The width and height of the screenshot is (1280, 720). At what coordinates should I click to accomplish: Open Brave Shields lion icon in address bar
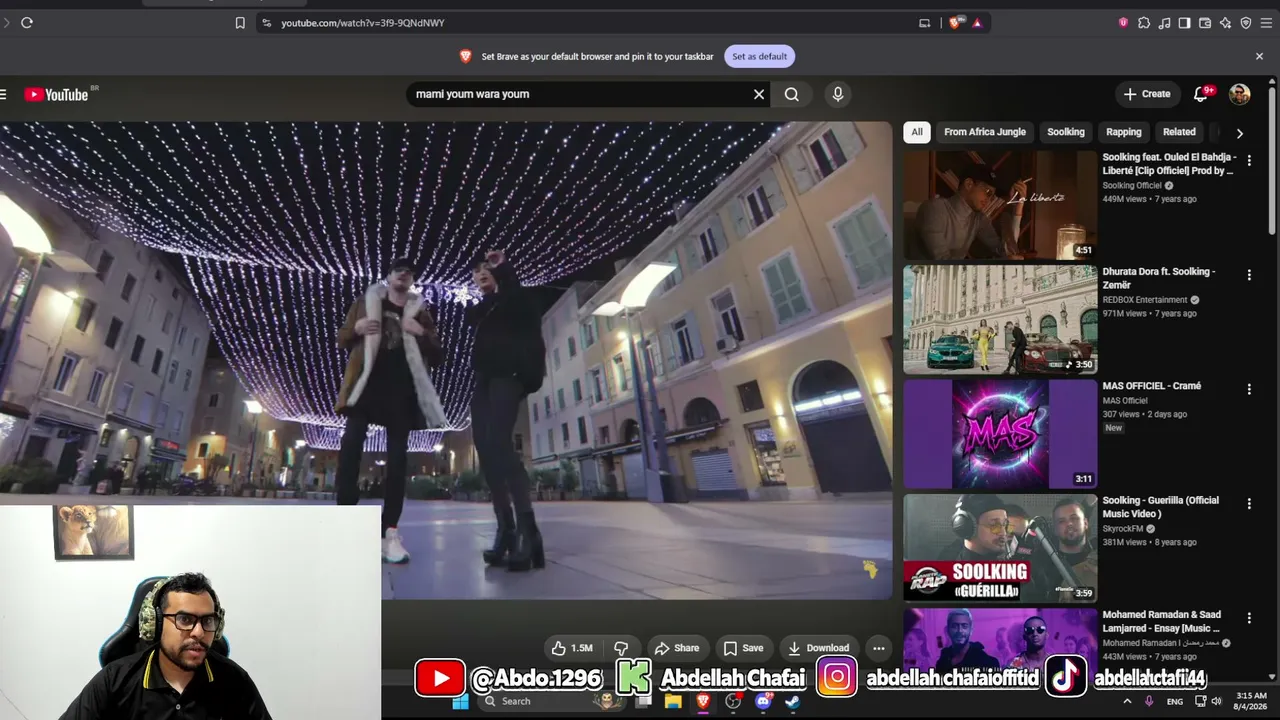pos(955,23)
